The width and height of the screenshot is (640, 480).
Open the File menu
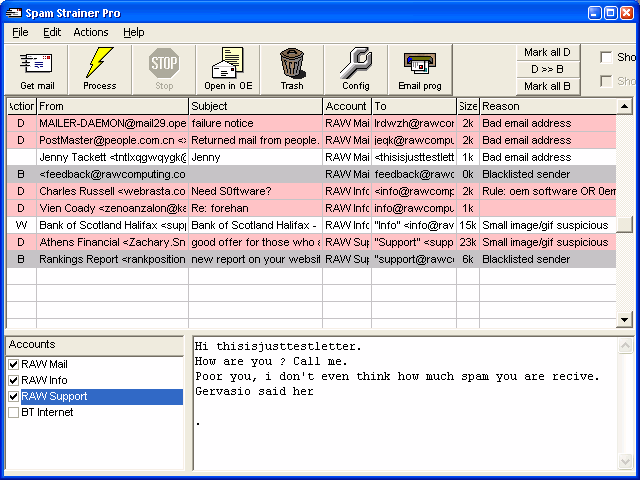click(20, 32)
